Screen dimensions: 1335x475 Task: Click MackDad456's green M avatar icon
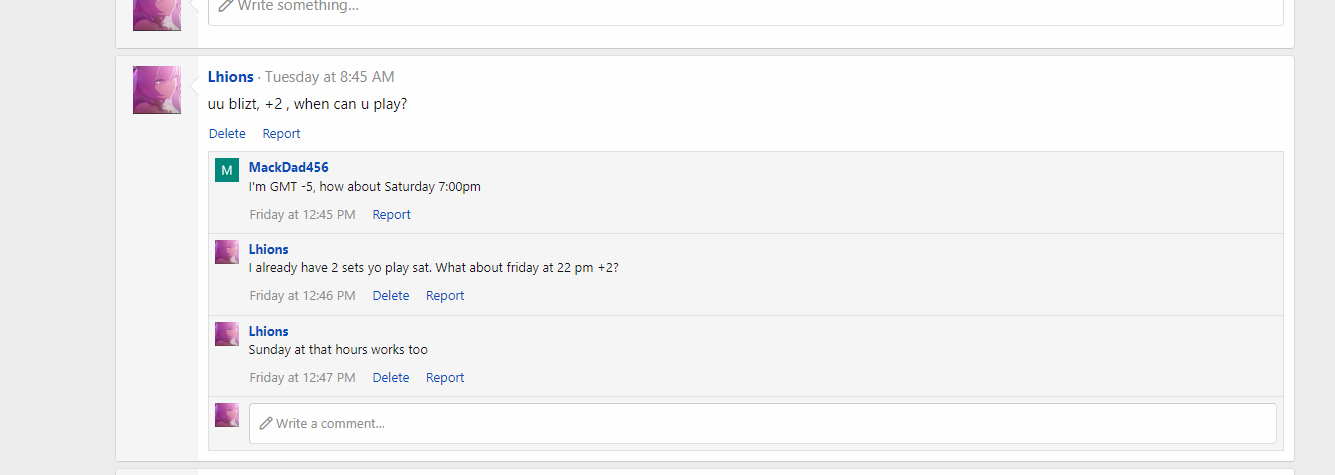point(227,170)
